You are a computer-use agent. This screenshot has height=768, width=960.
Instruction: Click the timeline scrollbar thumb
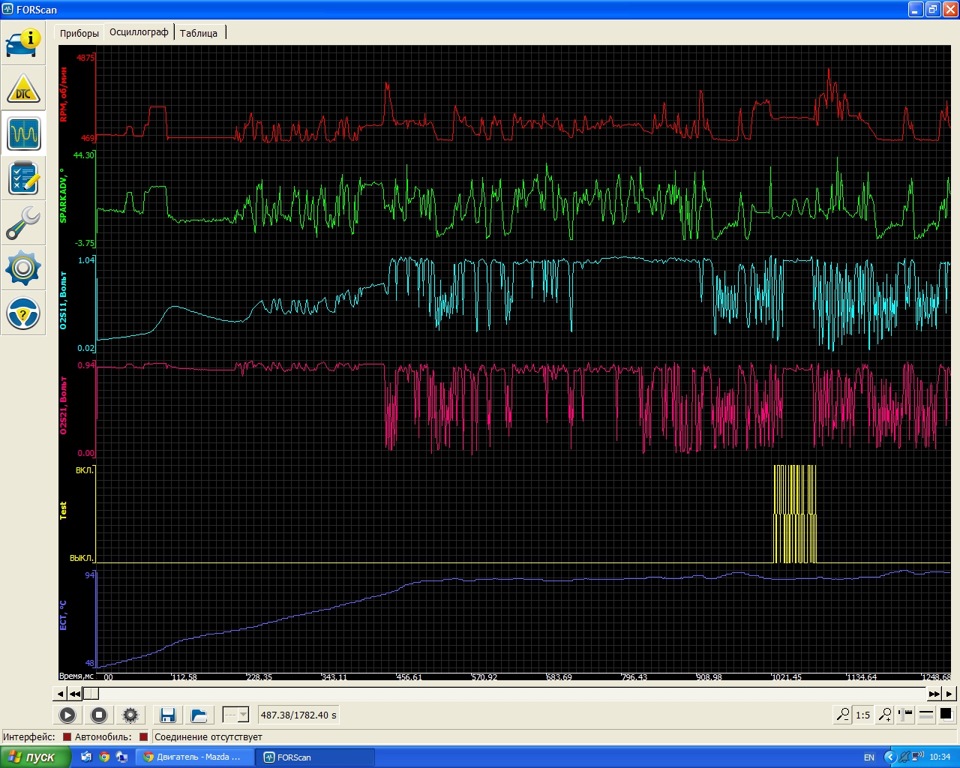click(91, 693)
